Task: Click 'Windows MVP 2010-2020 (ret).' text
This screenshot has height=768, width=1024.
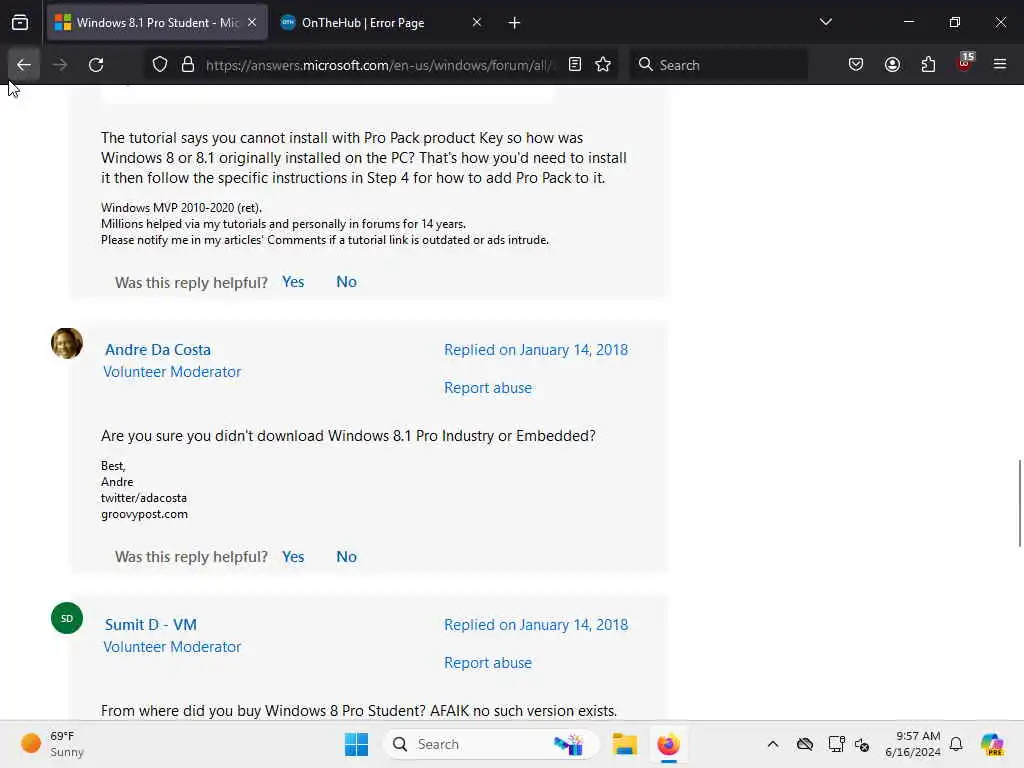Action: click(182, 208)
